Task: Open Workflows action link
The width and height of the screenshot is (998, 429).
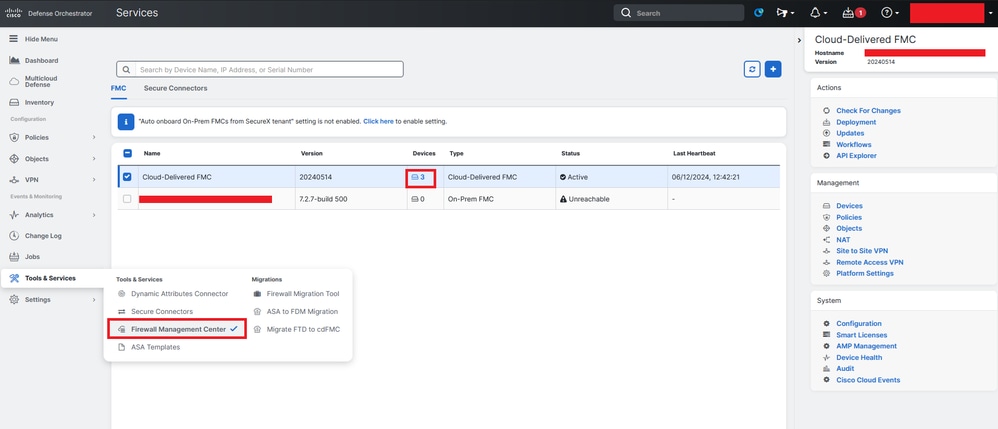Action: pyautogui.click(x=854, y=144)
